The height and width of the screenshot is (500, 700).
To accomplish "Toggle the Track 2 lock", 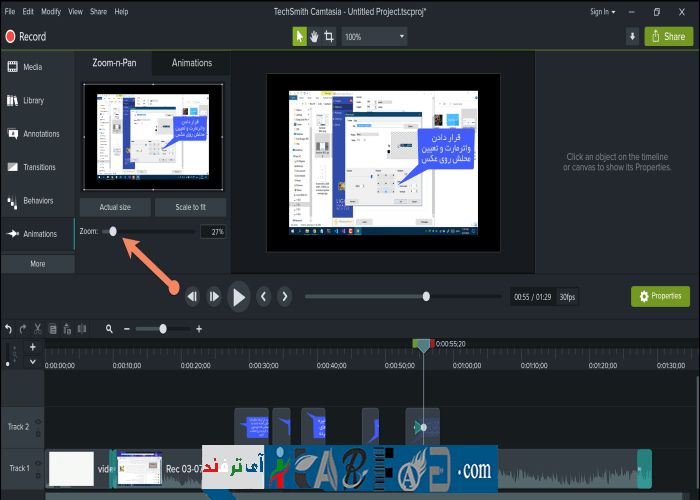I will pos(38,434).
